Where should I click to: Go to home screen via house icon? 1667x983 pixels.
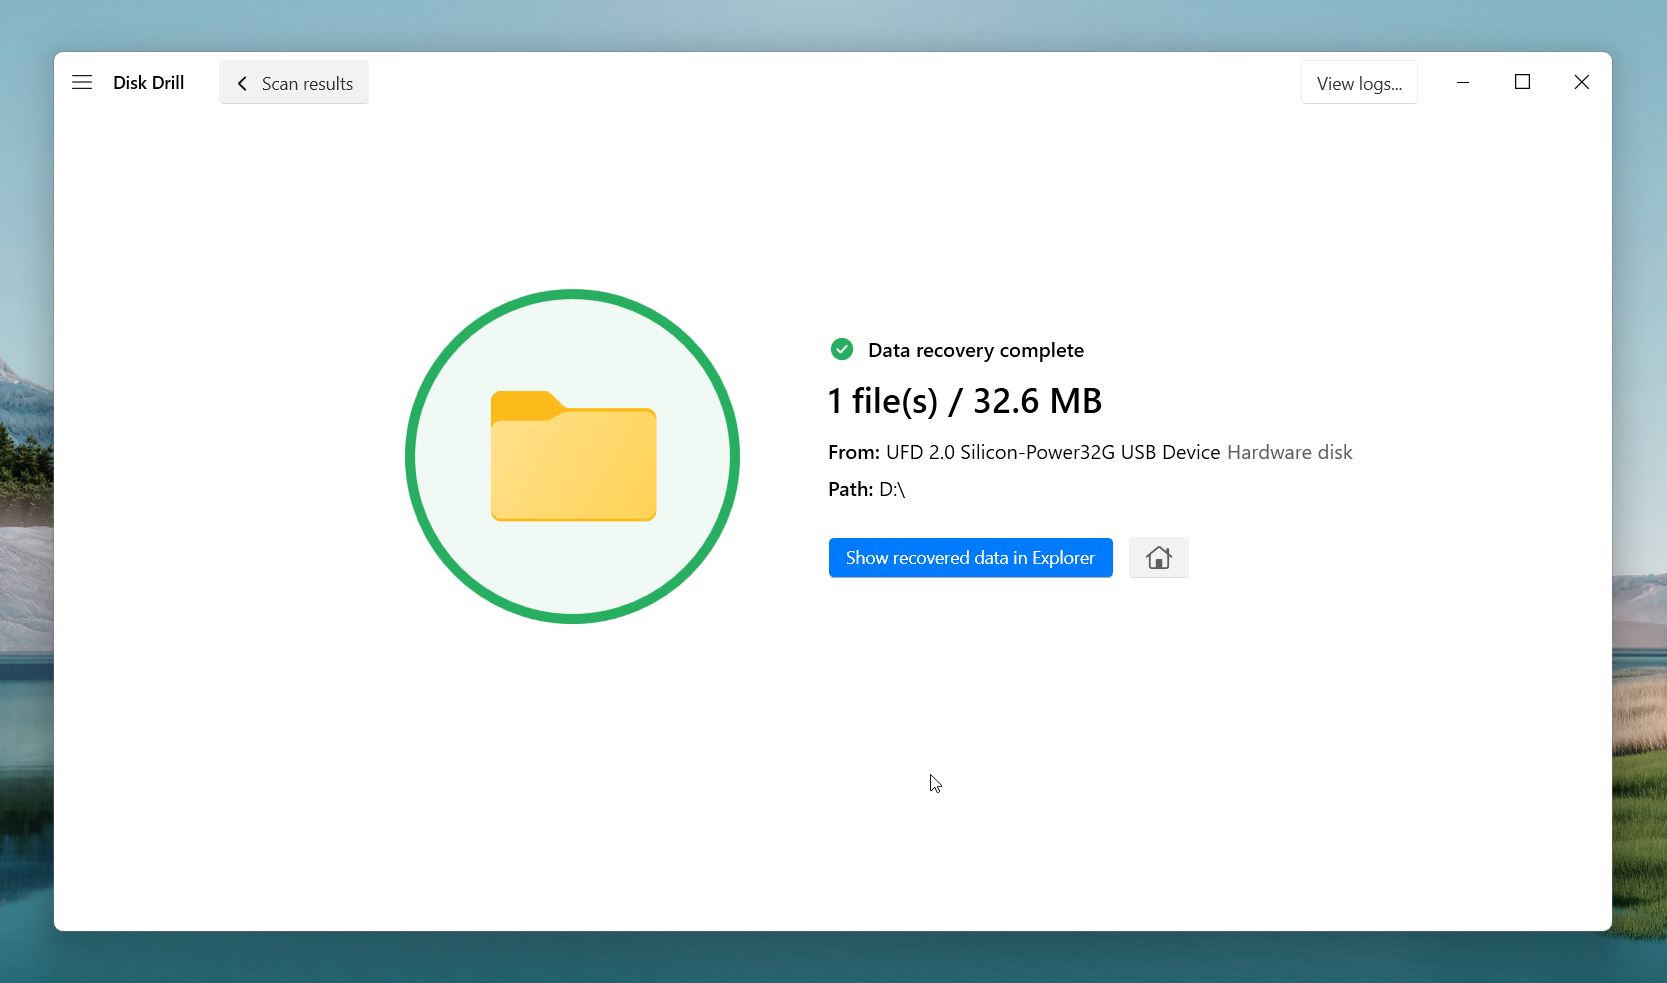click(x=1158, y=558)
